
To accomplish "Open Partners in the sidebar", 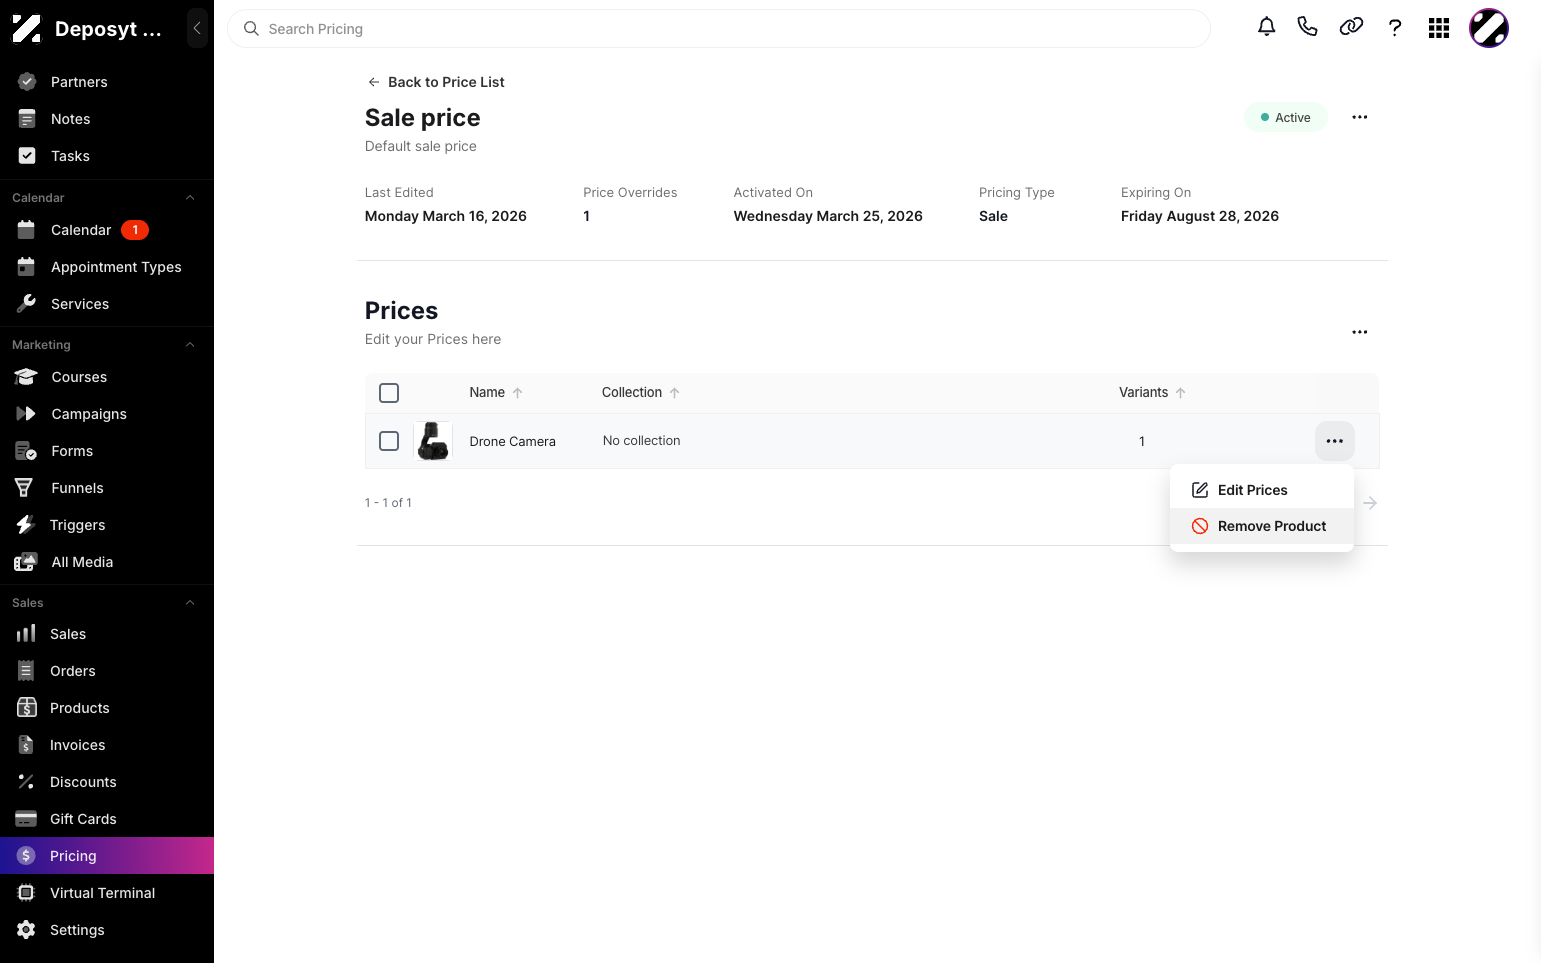I will tap(107, 82).
